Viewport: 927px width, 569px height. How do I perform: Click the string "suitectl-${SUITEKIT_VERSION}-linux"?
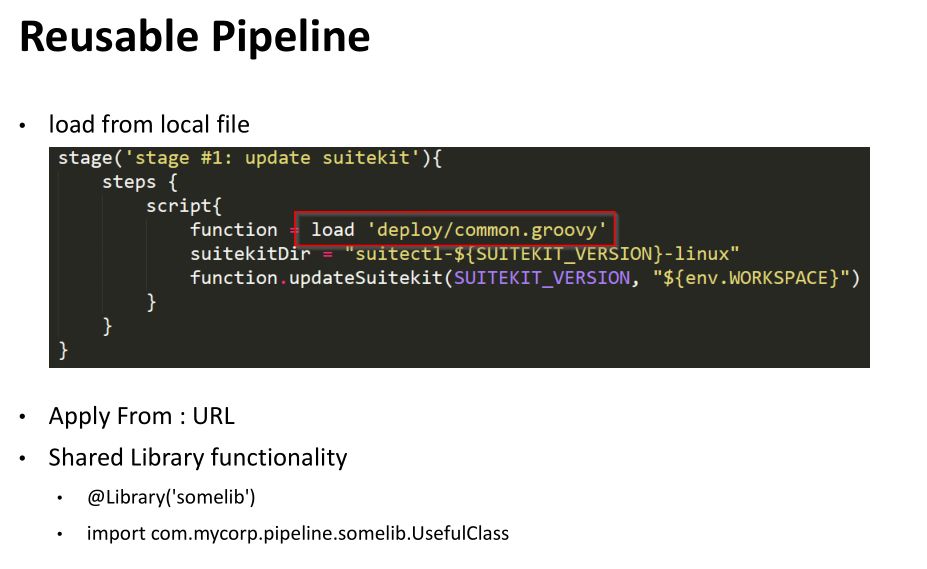point(542,254)
